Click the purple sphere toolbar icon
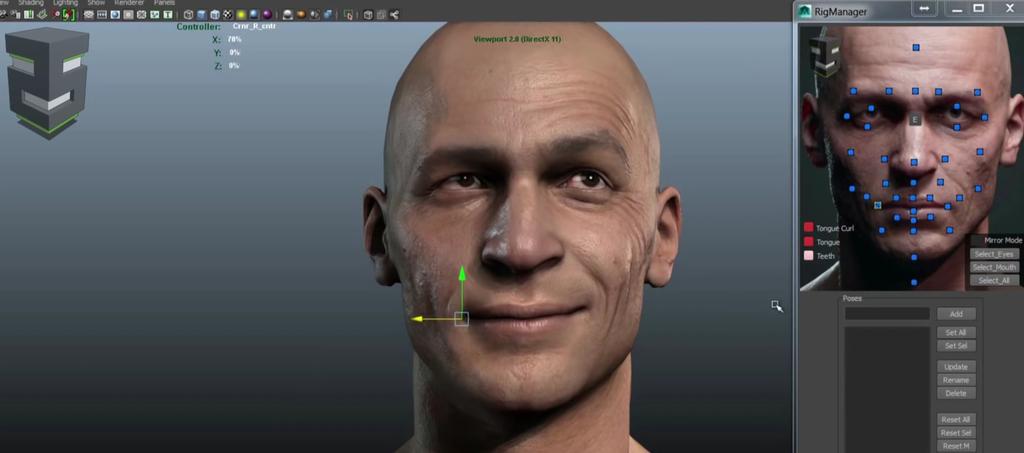Image resolution: width=1024 pixels, height=453 pixels. tap(266, 14)
